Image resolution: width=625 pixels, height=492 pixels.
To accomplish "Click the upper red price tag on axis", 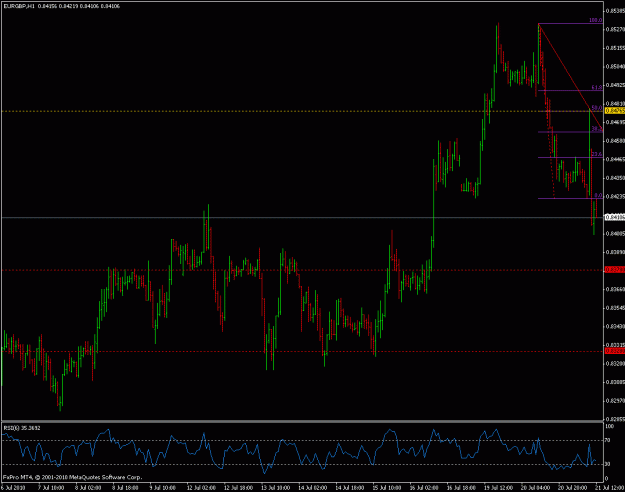I will tap(615, 270).
